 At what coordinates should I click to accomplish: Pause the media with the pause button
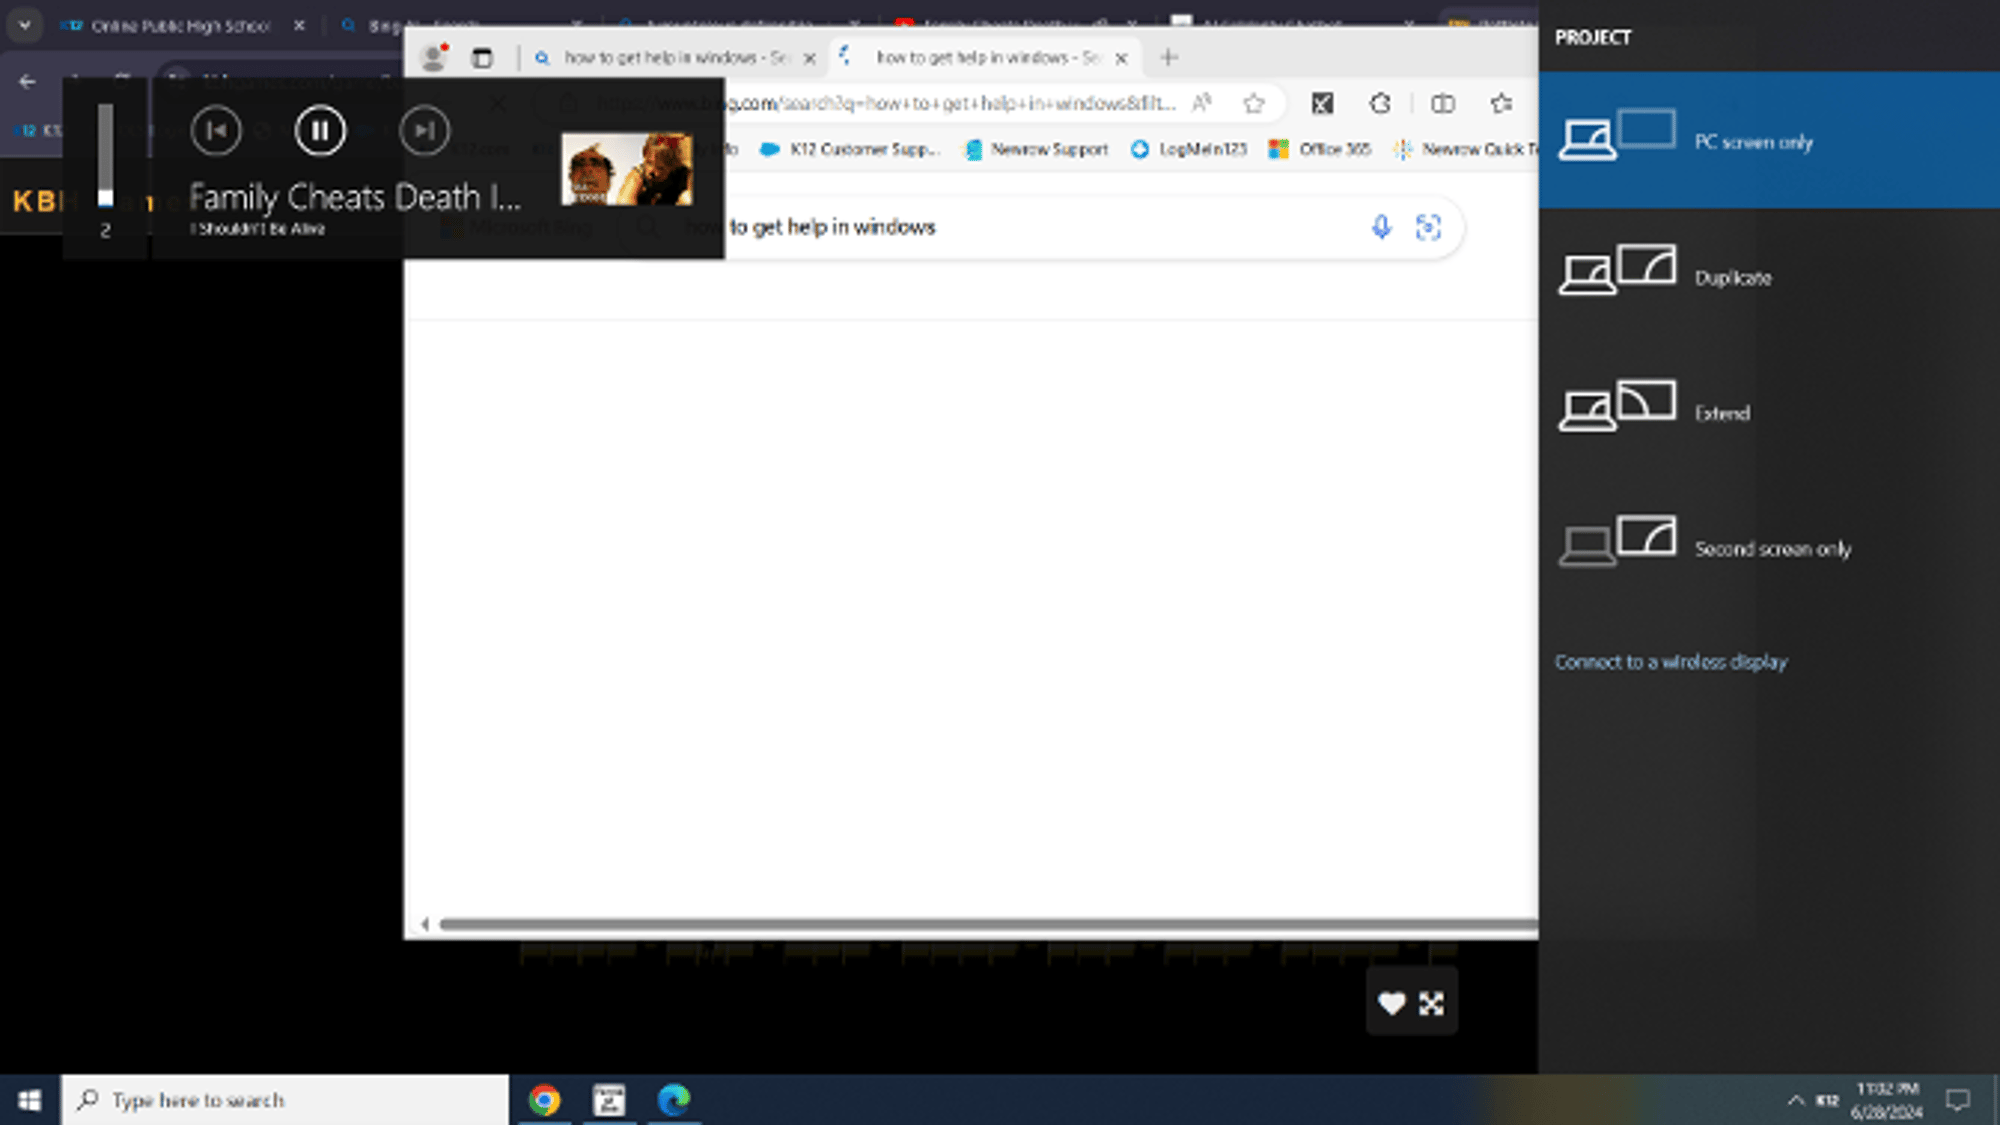pyautogui.click(x=320, y=131)
